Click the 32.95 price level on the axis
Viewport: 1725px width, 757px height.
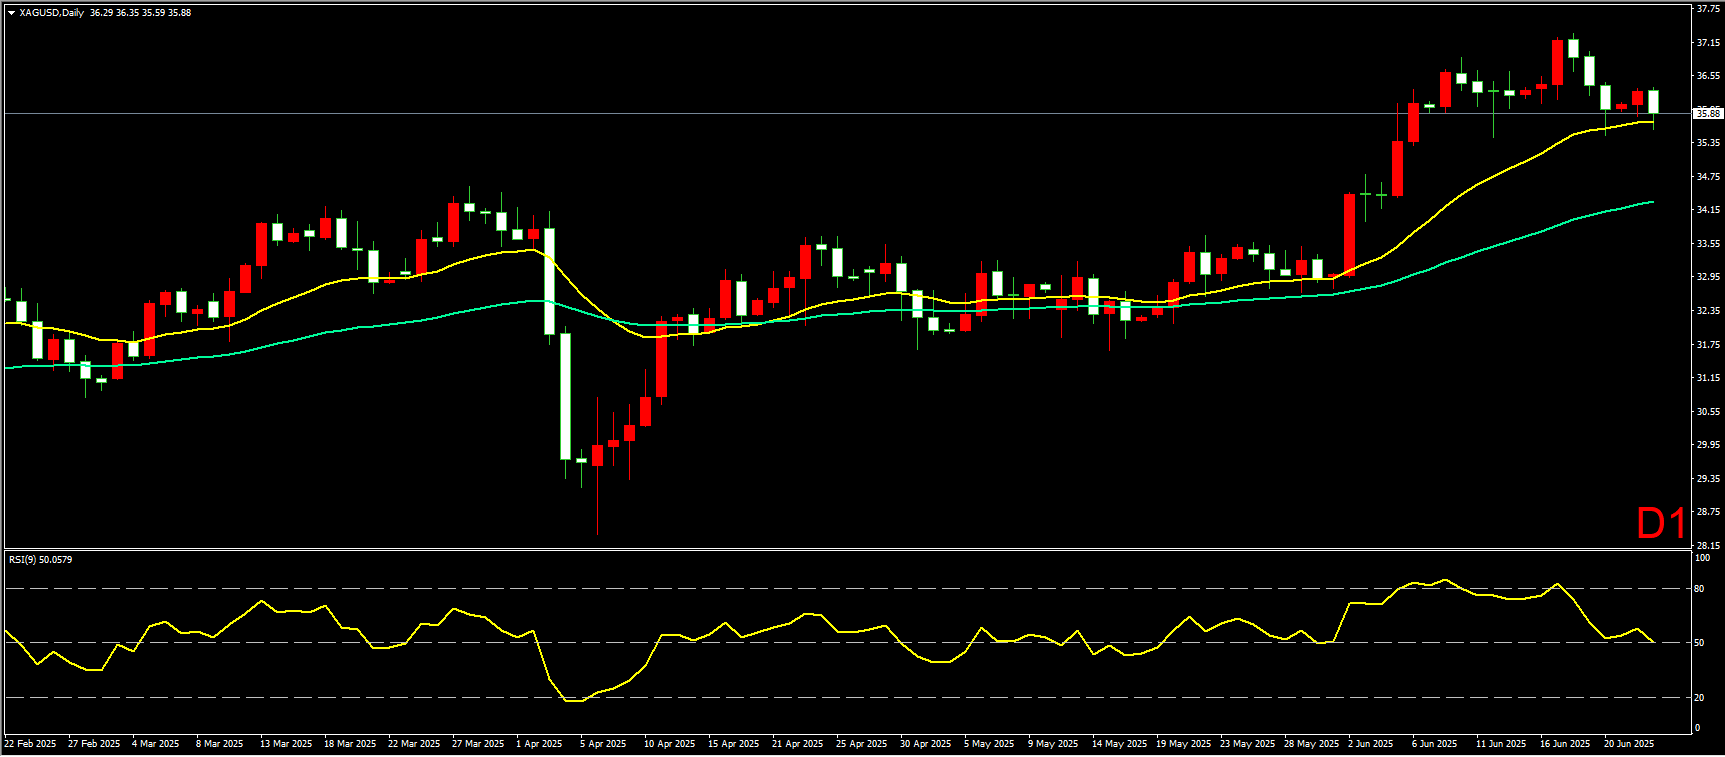coord(1708,277)
